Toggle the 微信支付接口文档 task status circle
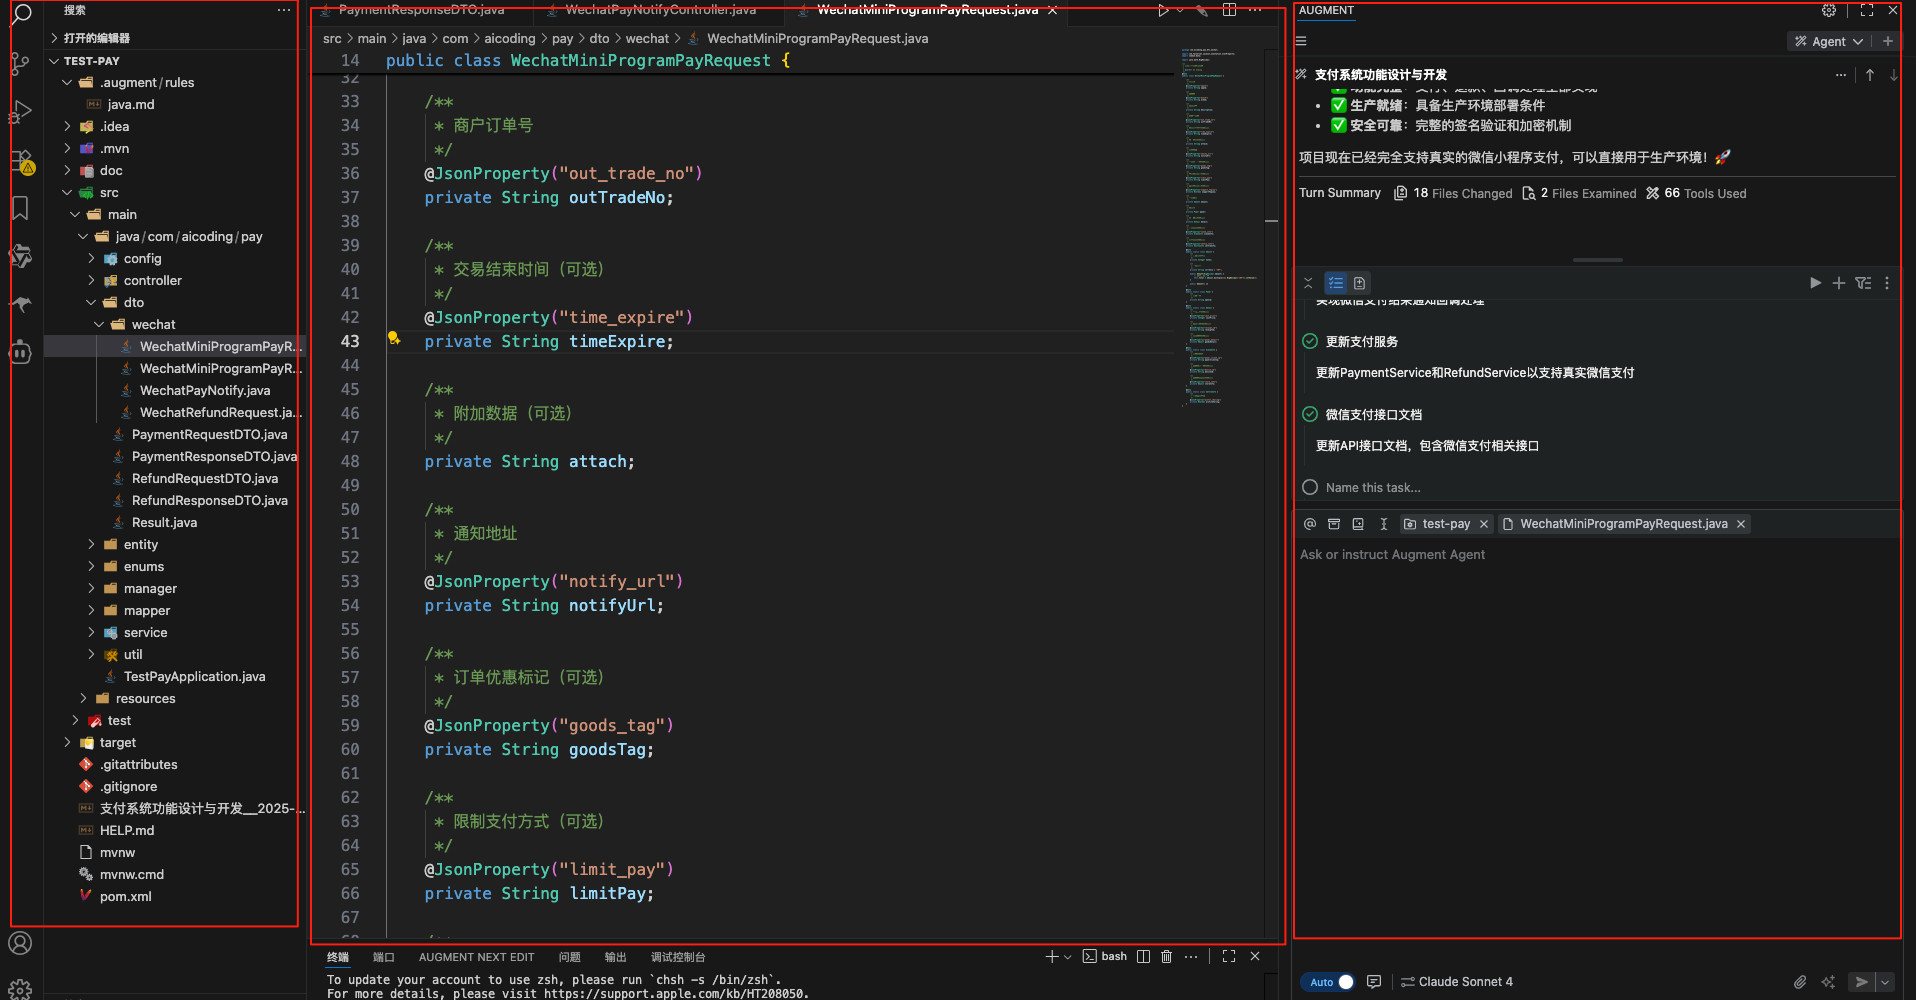 point(1310,414)
